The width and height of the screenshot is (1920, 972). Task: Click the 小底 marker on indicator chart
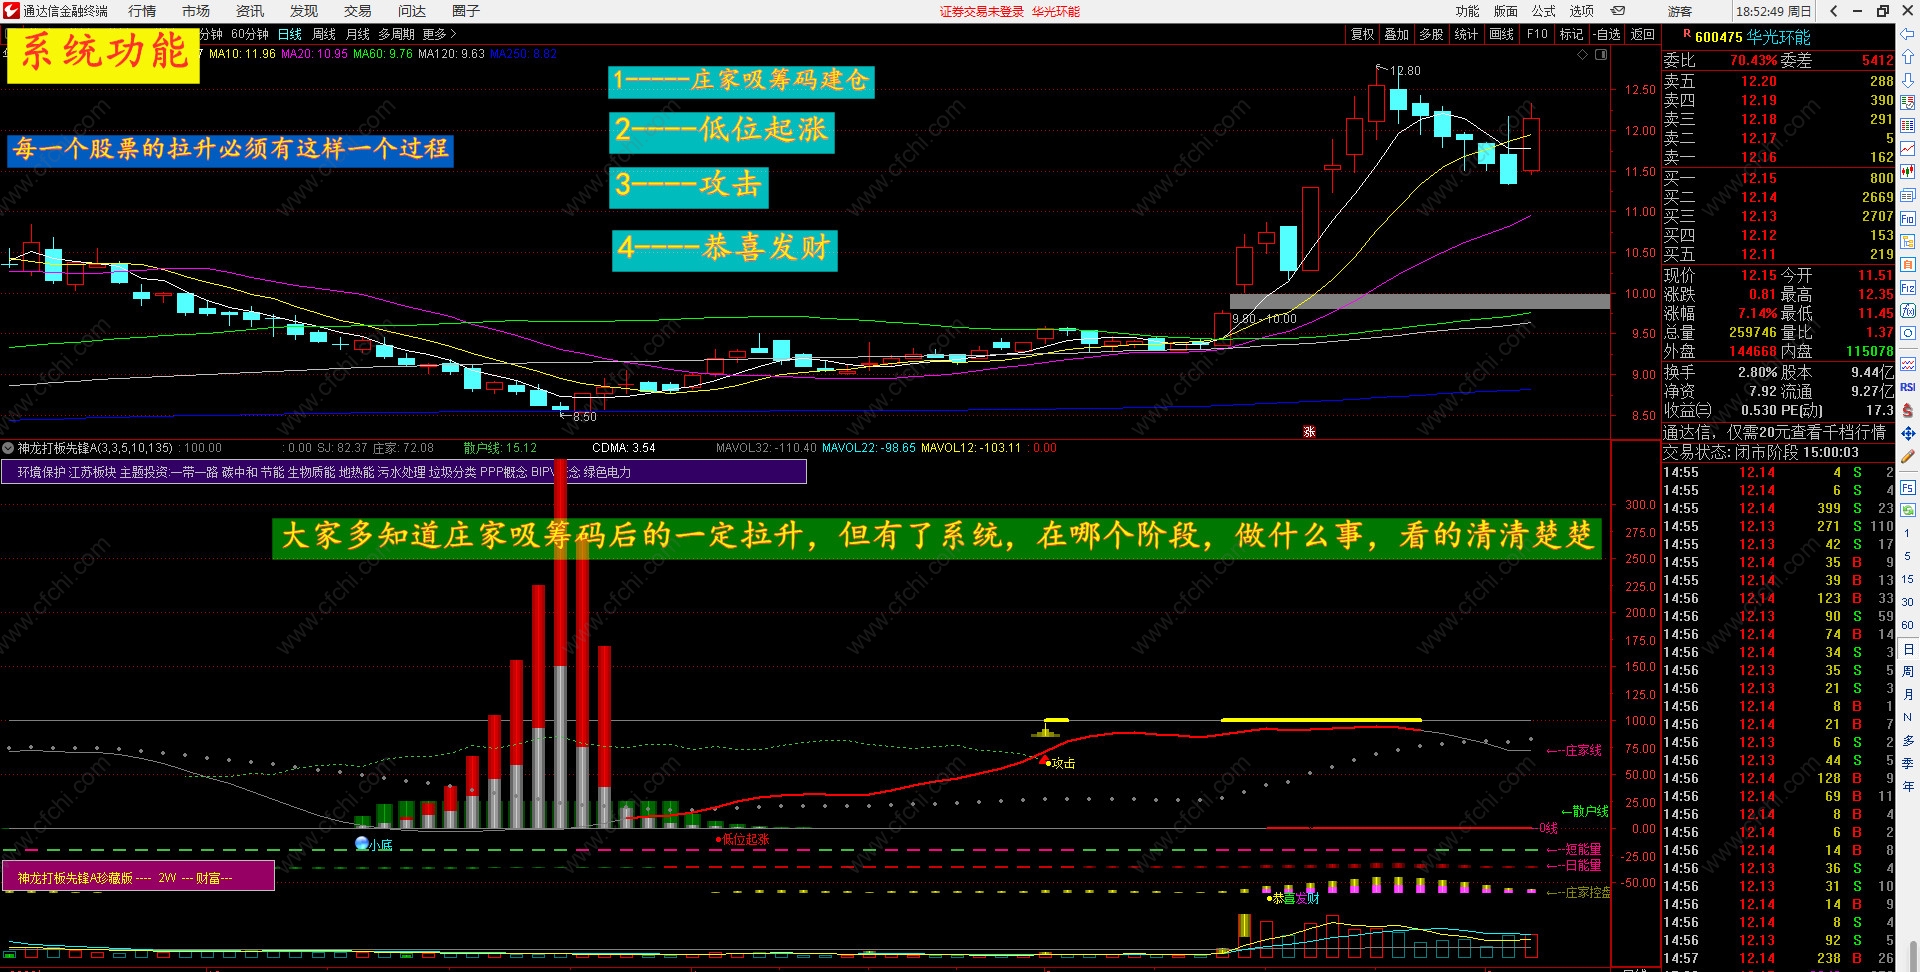pos(374,845)
